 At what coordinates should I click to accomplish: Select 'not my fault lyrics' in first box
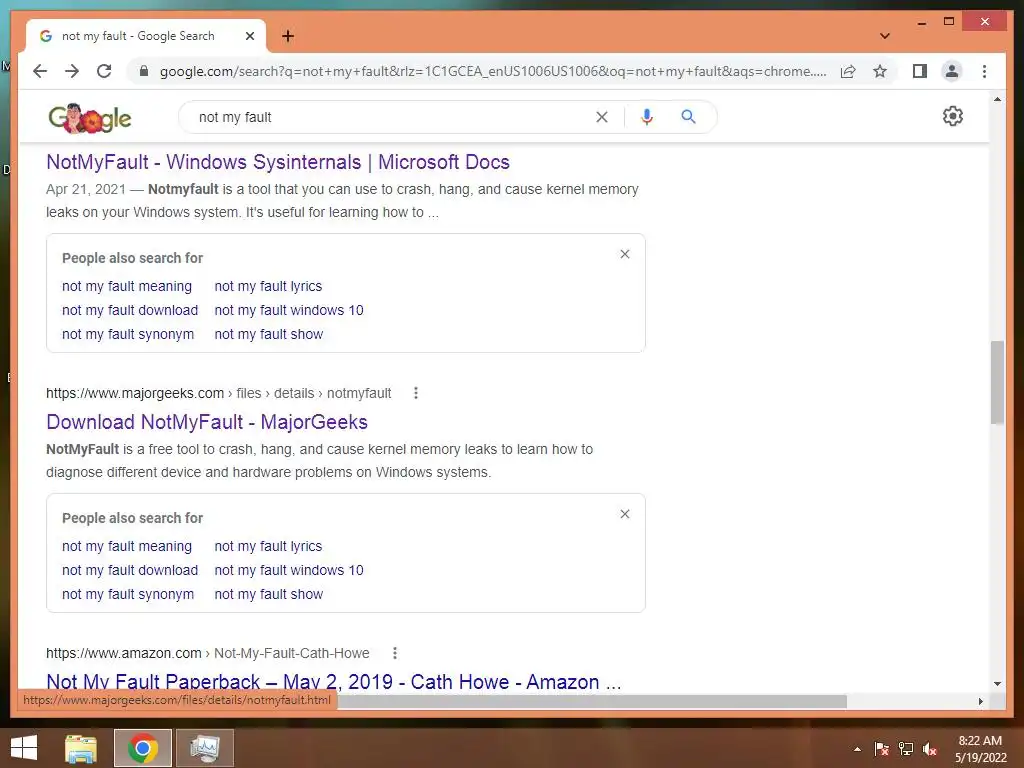[268, 286]
